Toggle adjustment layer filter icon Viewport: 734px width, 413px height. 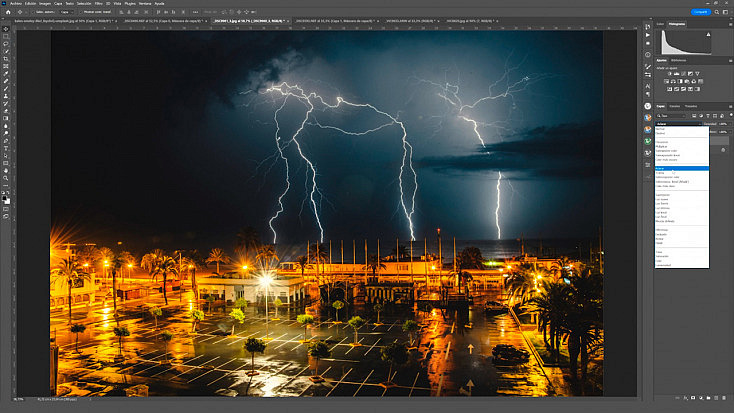701,116
